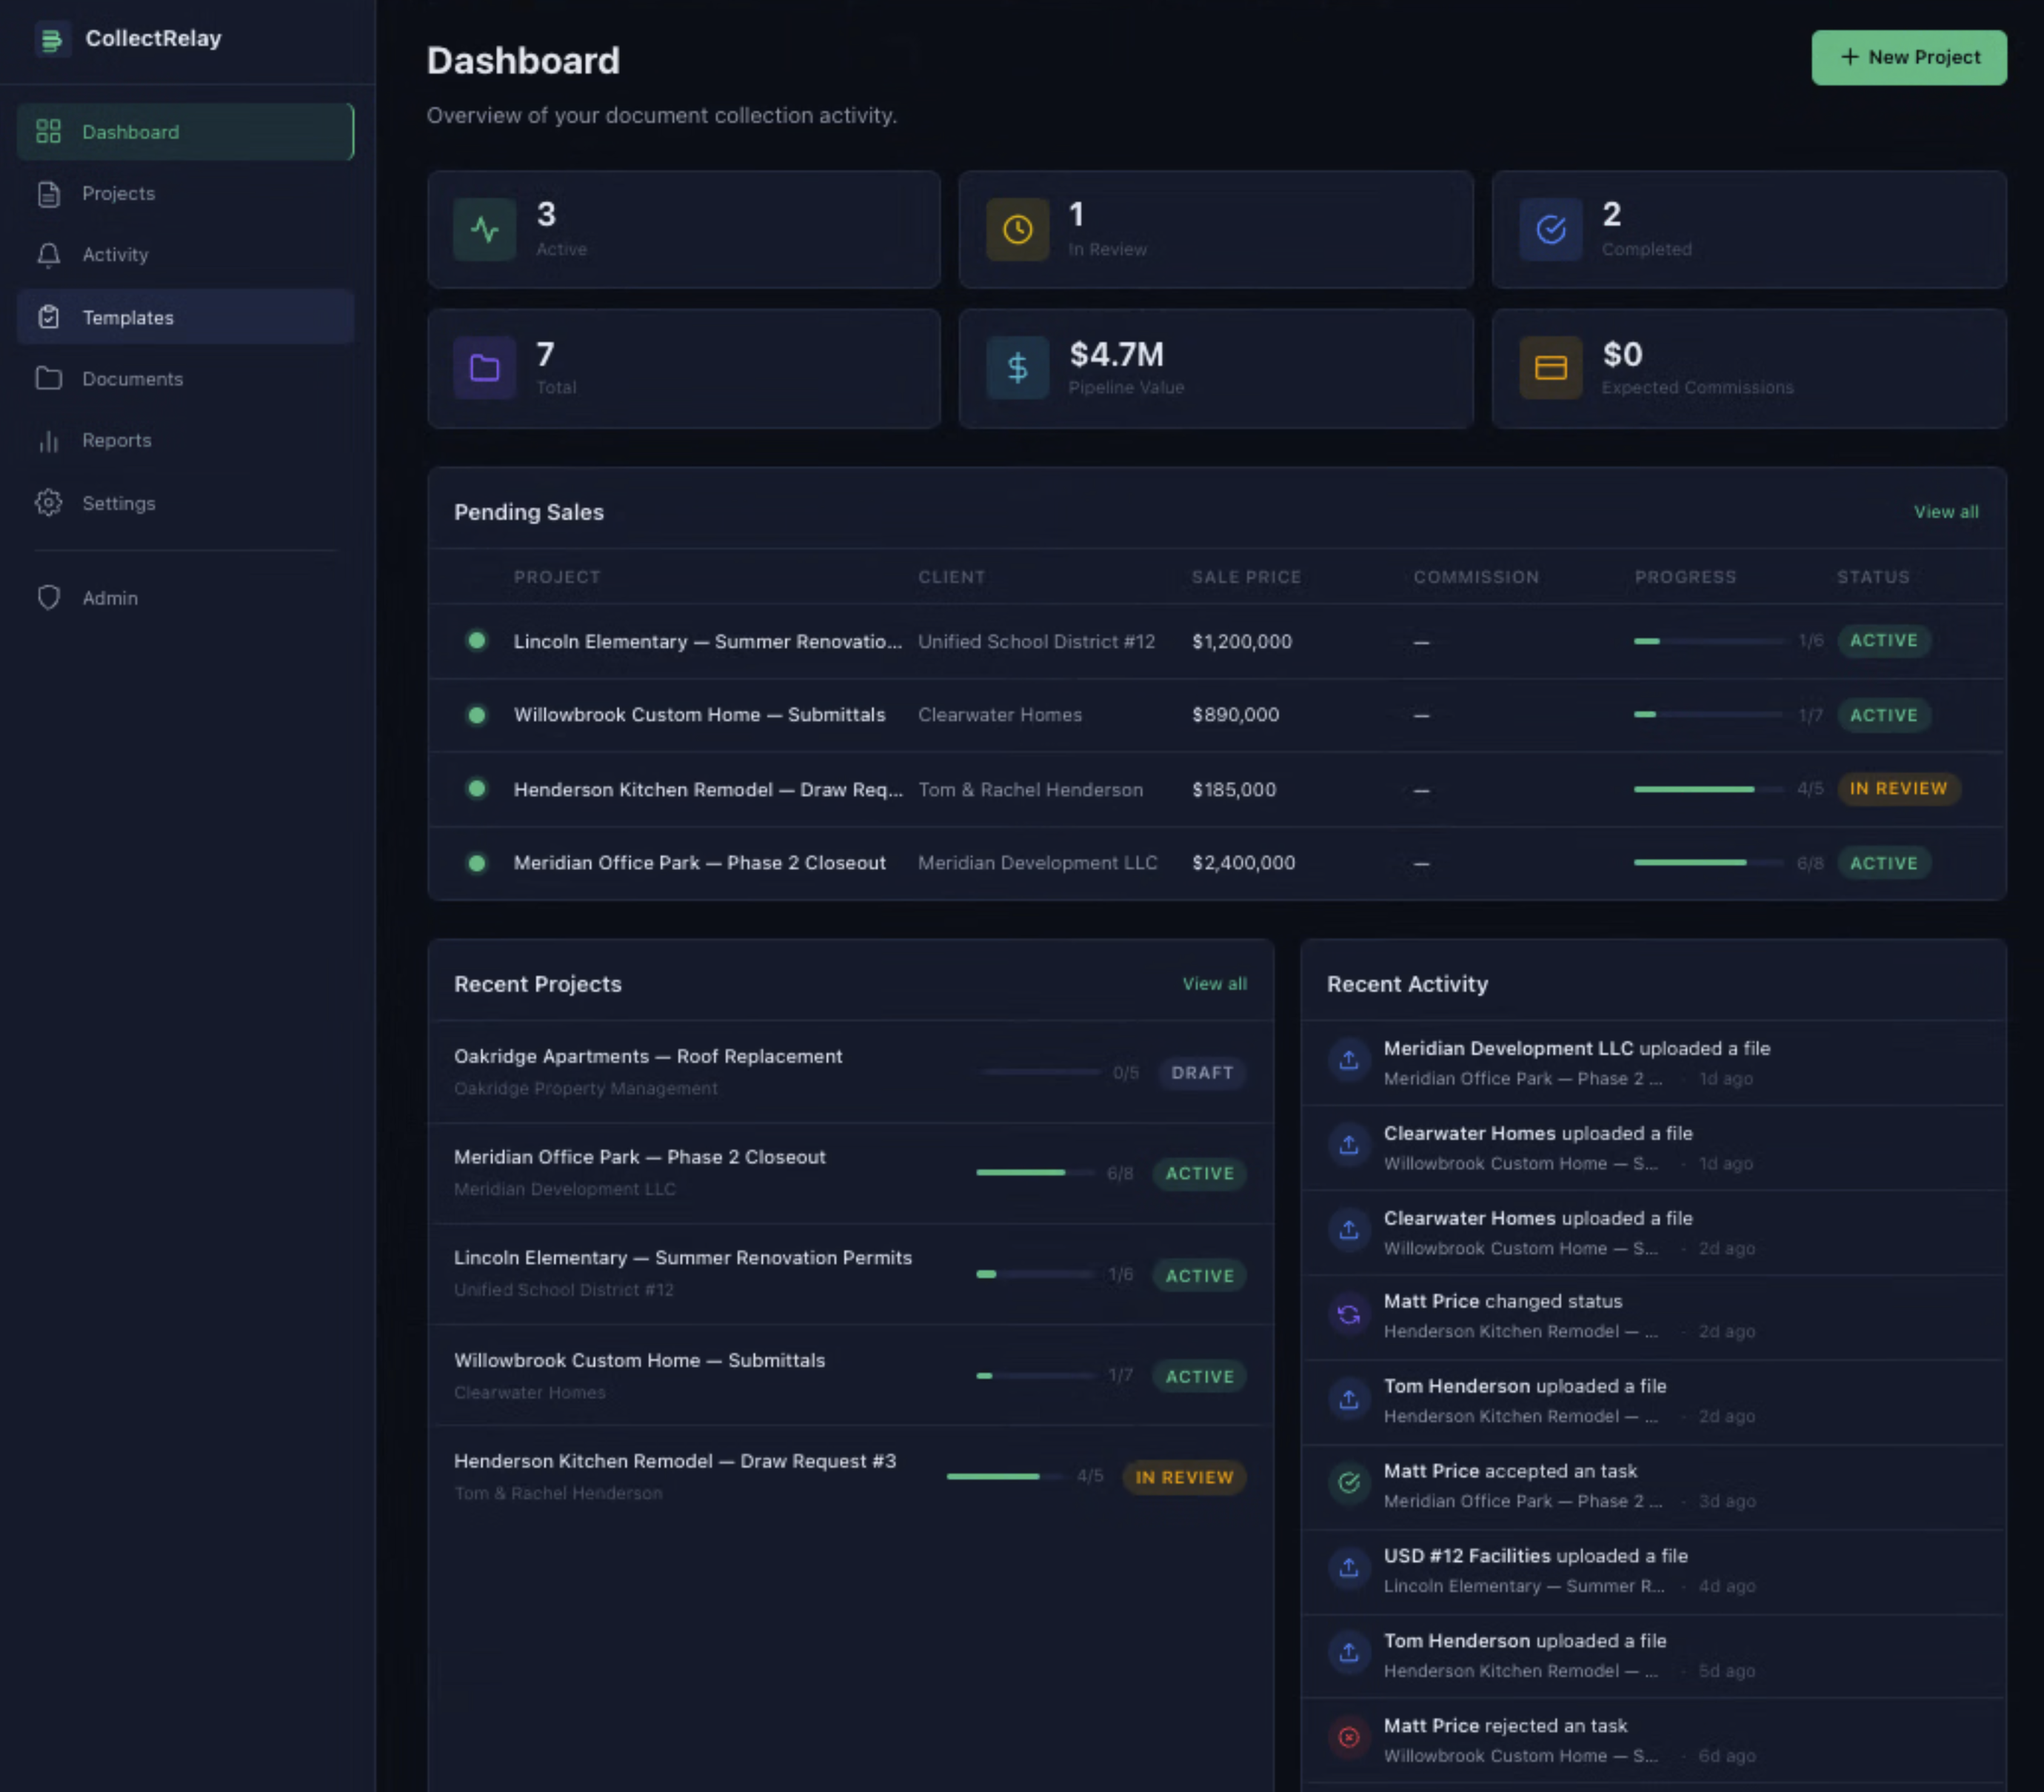
Task: Switch to Dashboard in the sidebar
Action: coord(130,131)
